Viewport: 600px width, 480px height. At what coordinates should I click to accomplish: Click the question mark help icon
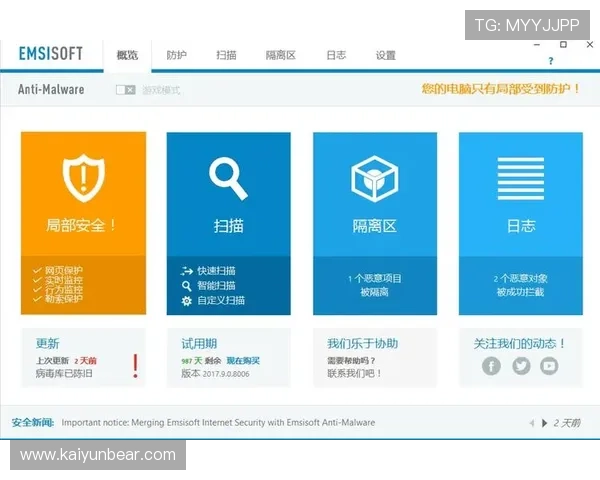pyautogui.click(x=550, y=62)
